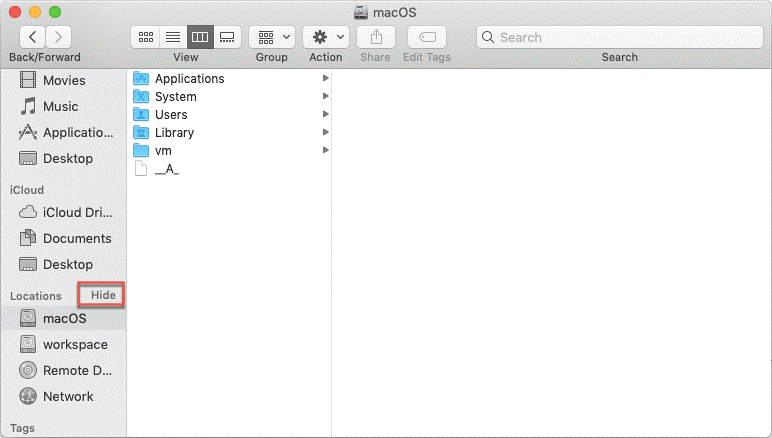This screenshot has height=438, width=772.
Task: Select the Users folder
Action: [x=229, y=115]
